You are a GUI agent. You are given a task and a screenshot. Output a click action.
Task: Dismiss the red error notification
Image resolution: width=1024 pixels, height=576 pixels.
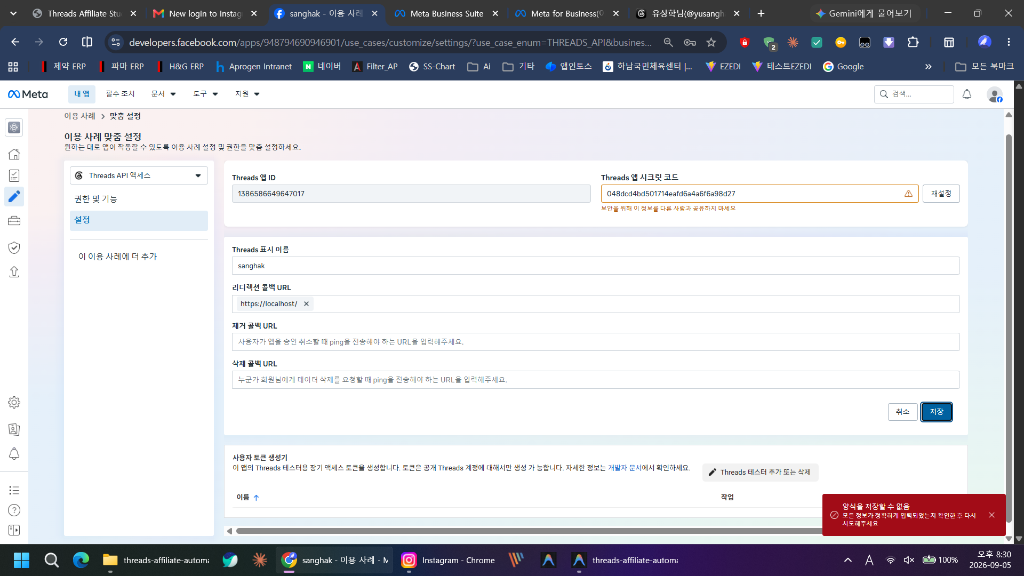[x=991, y=515]
